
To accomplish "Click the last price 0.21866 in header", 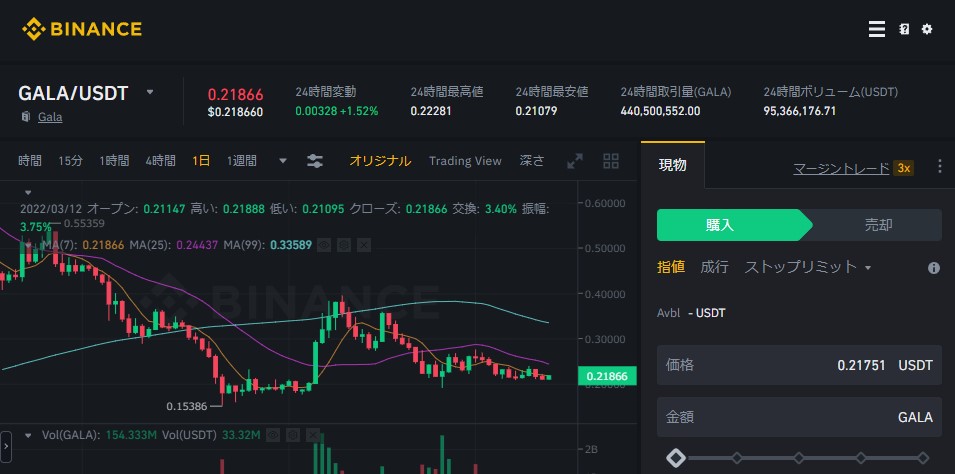I will tap(236, 95).
